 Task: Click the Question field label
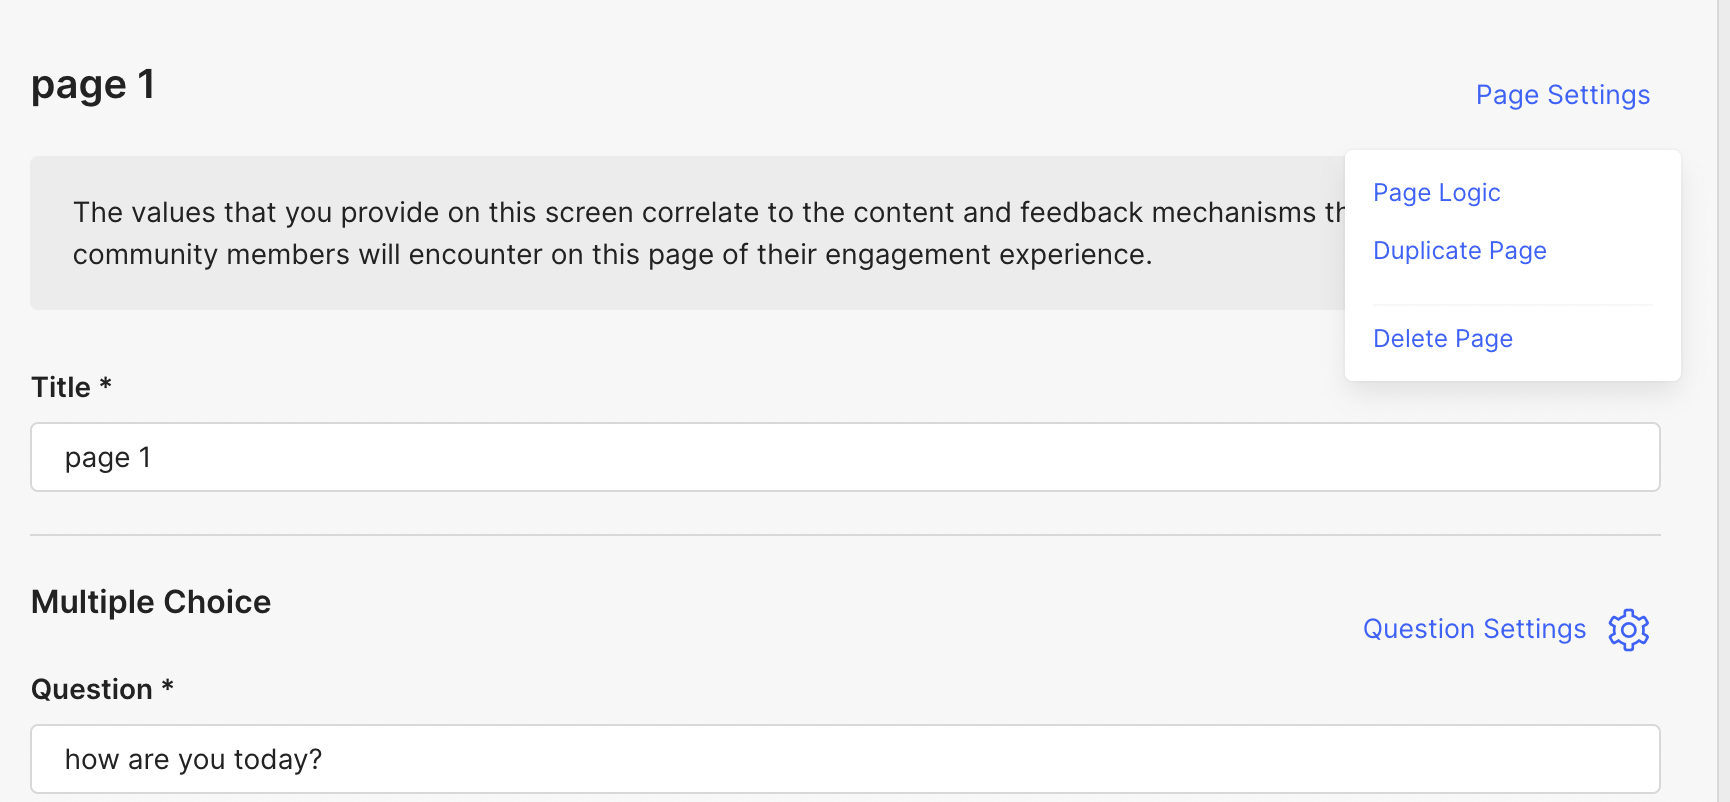92,689
